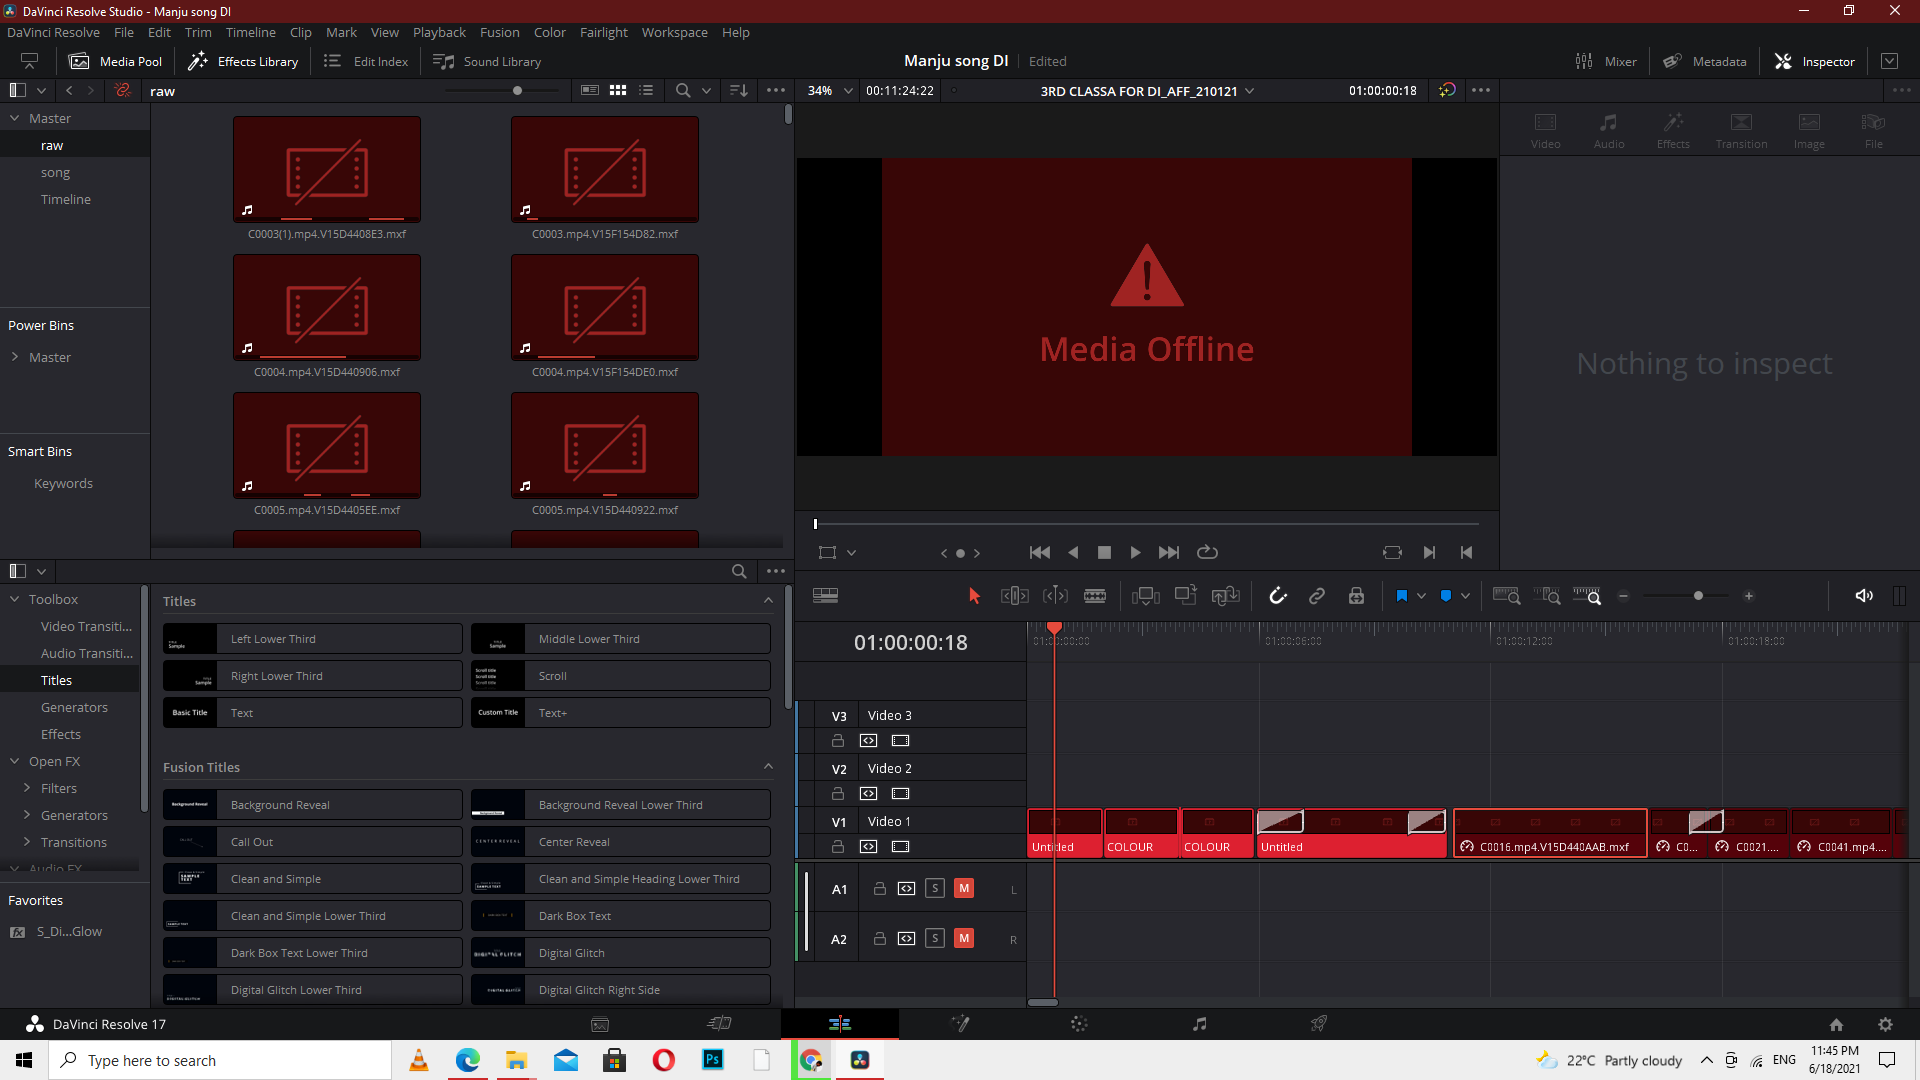1920x1080 pixels.
Task: Open Timeline View Options icon
Action: click(x=826, y=596)
